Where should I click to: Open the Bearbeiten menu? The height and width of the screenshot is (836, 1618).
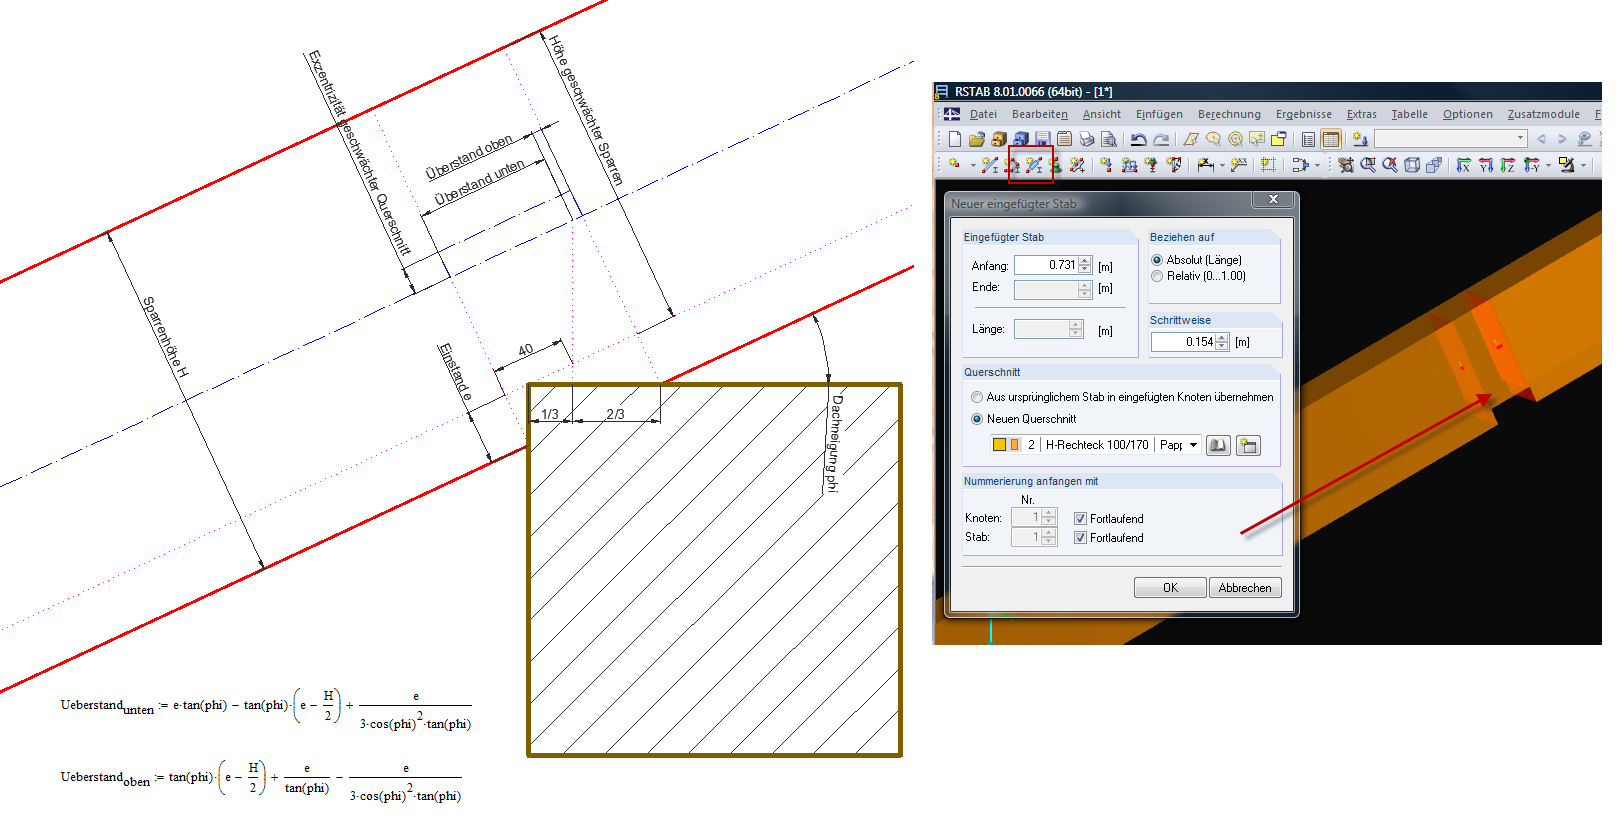tap(1040, 114)
